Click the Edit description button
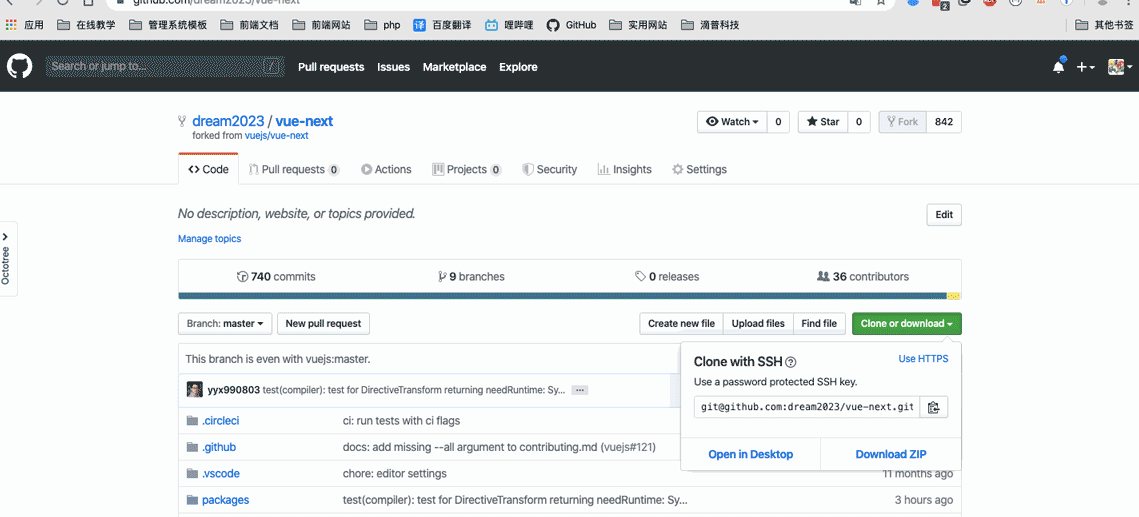Viewport: 1139px width, 517px height. (944, 215)
